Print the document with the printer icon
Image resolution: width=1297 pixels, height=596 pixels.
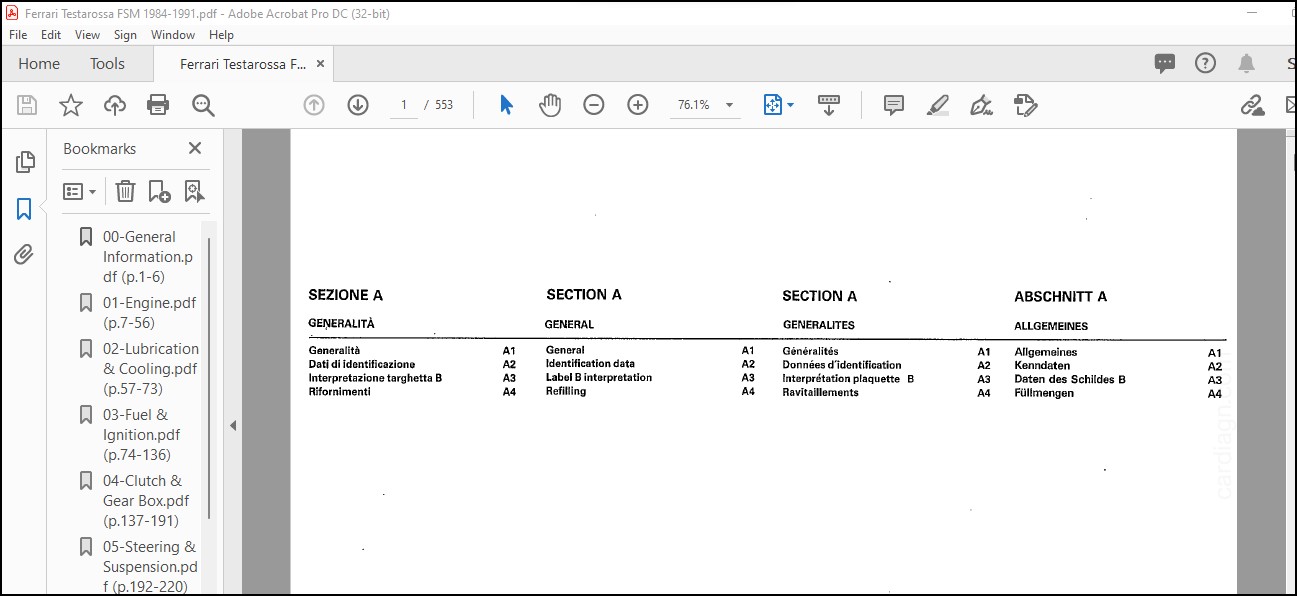click(158, 105)
